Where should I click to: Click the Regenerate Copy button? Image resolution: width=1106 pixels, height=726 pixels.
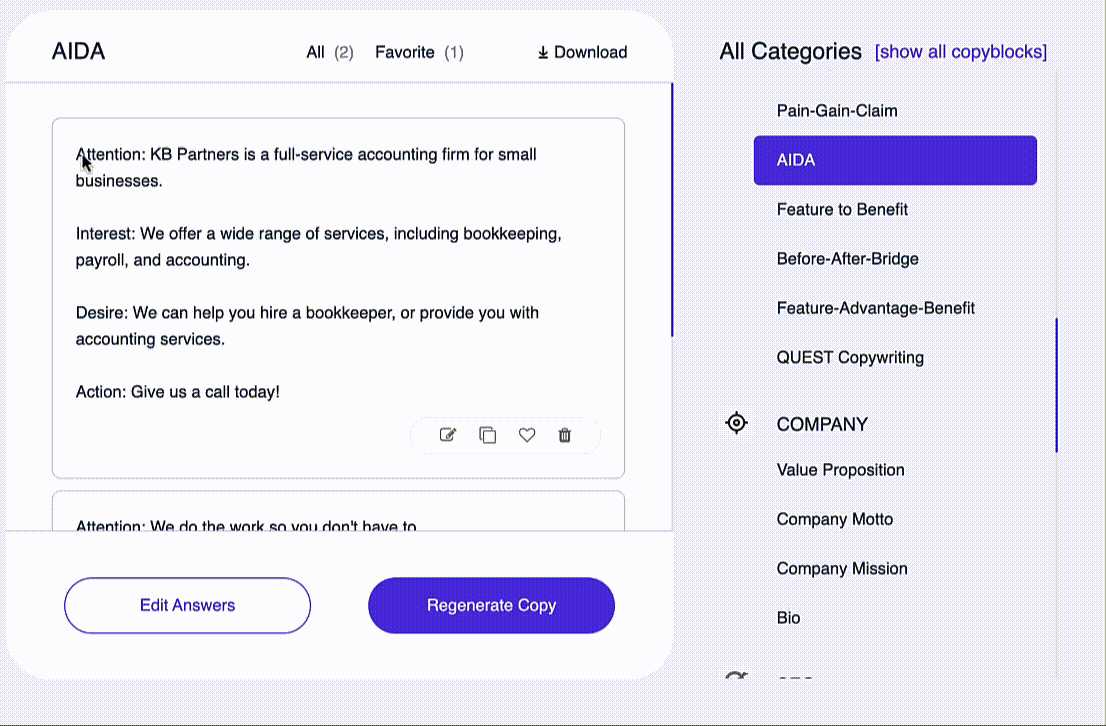(x=492, y=605)
